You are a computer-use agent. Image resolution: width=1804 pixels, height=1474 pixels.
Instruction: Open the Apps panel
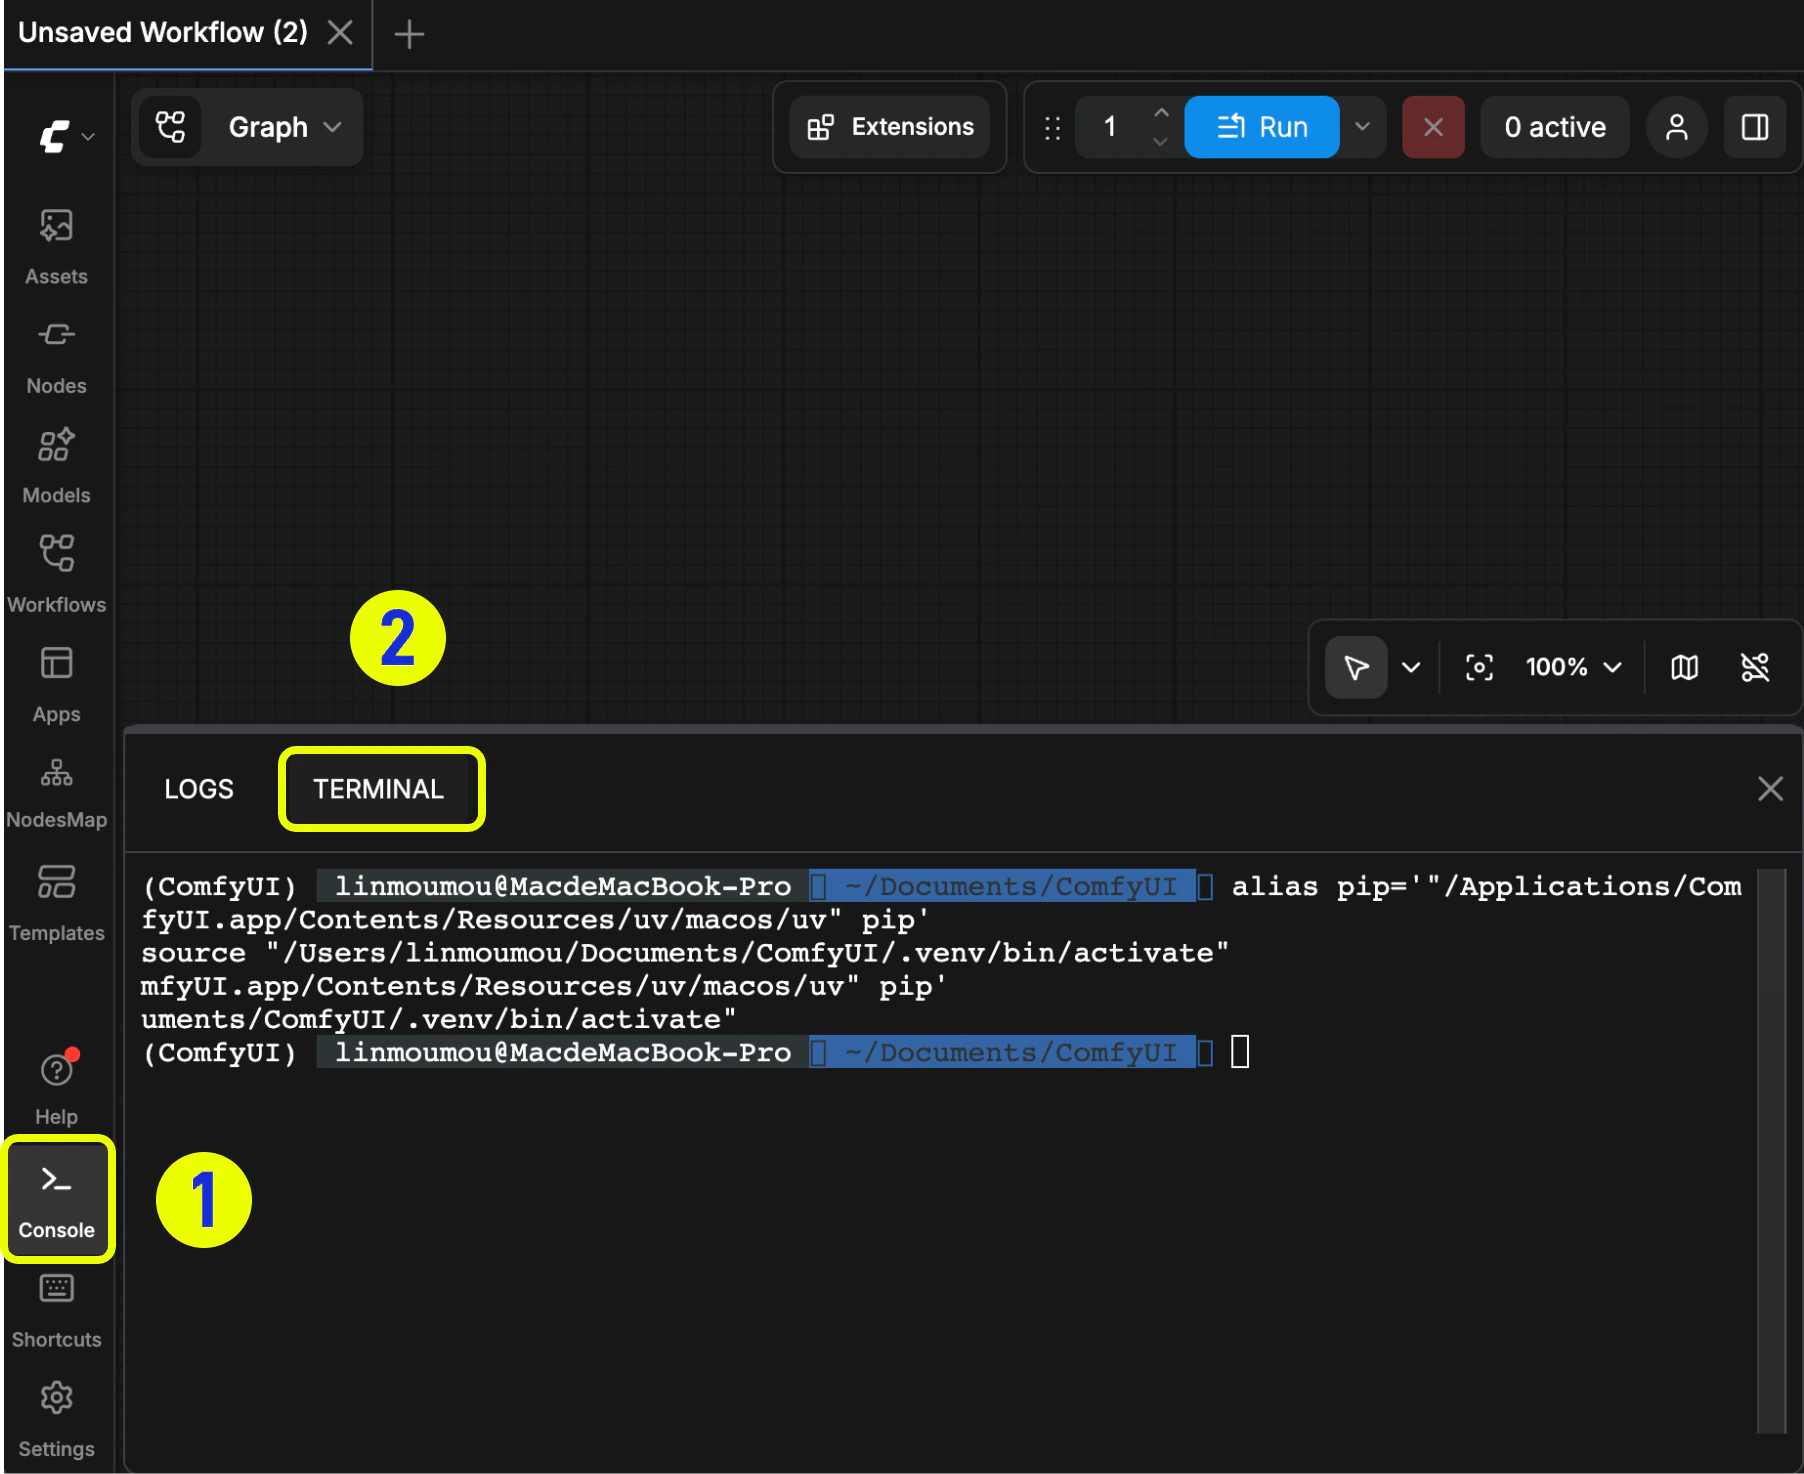tap(56, 680)
